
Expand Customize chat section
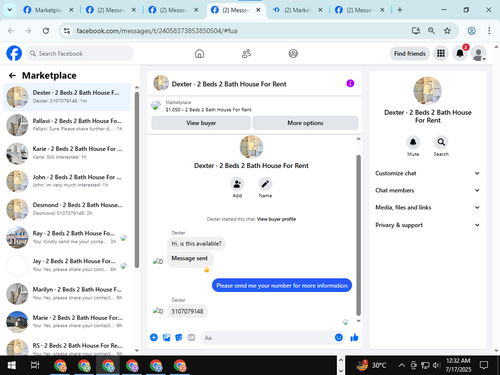coord(428,173)
